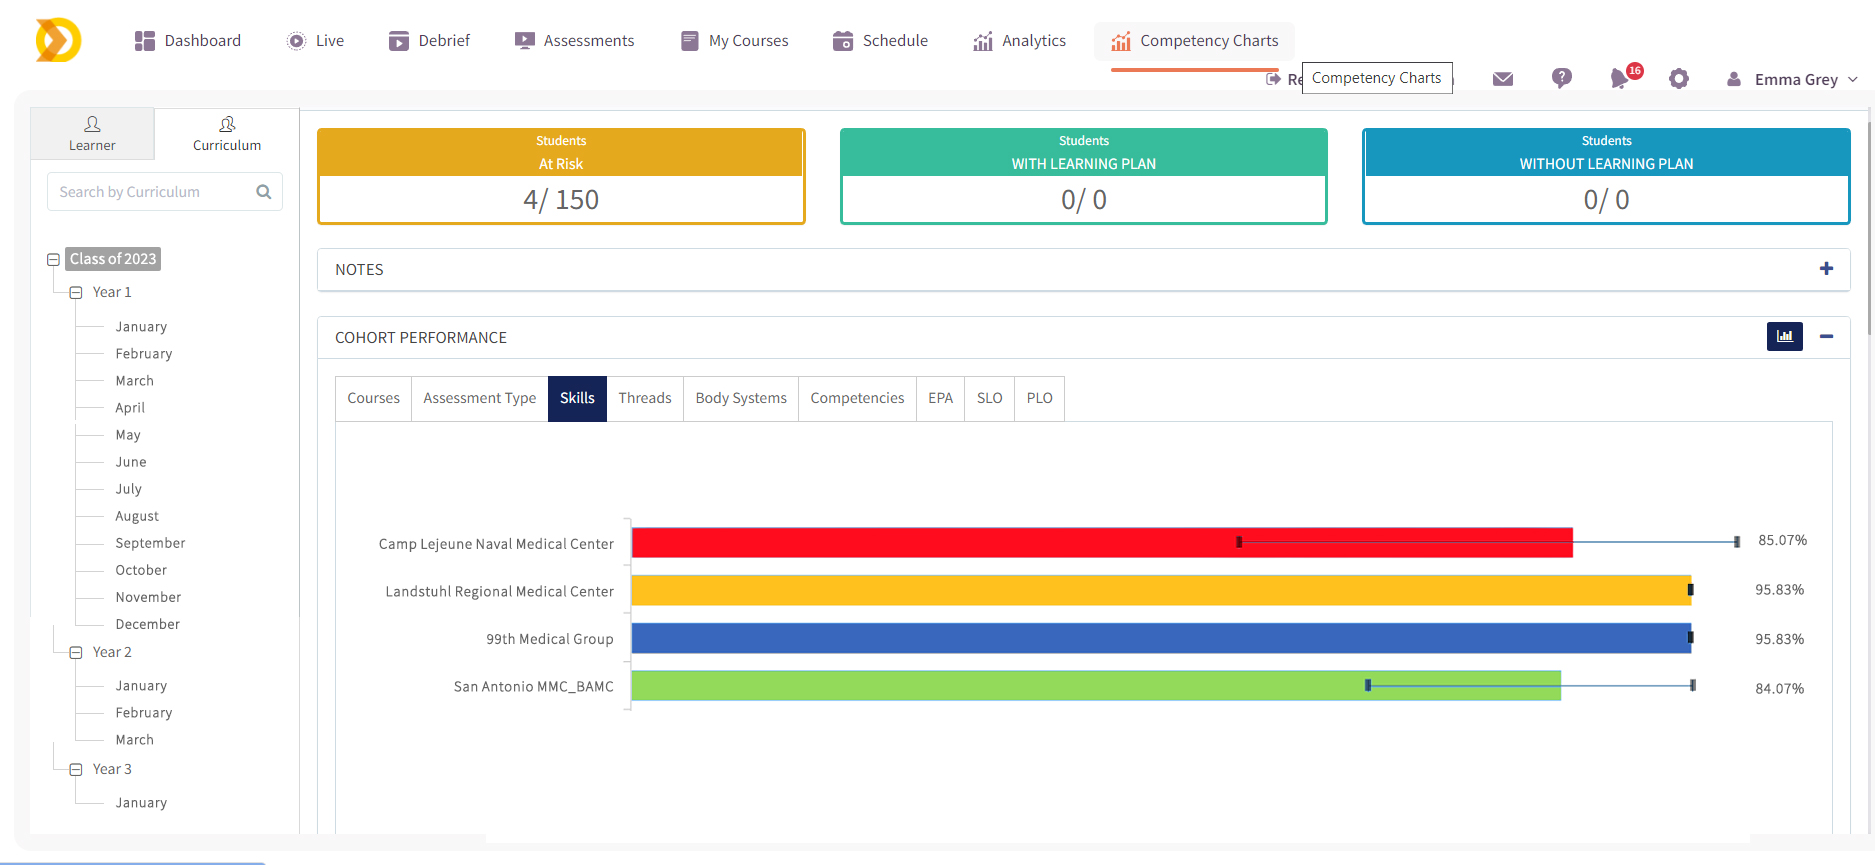Open notifications bell with badge
1875x865 pixels.
coord(1620,78)
